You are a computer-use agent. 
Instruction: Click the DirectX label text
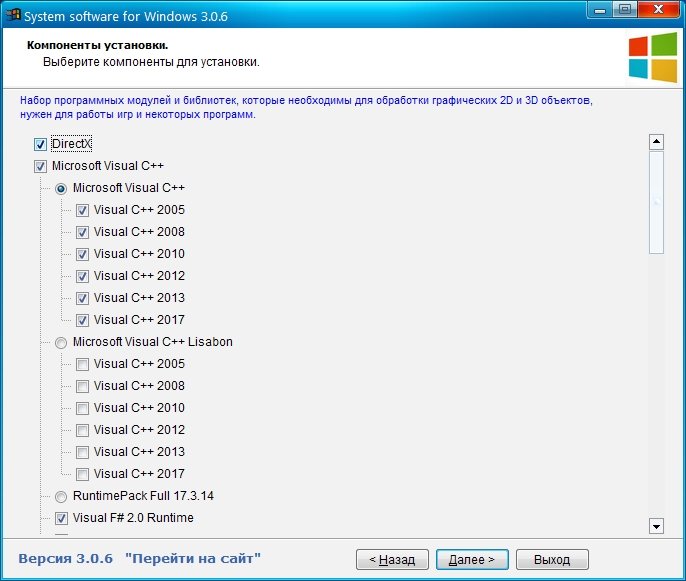coord(71,144)
